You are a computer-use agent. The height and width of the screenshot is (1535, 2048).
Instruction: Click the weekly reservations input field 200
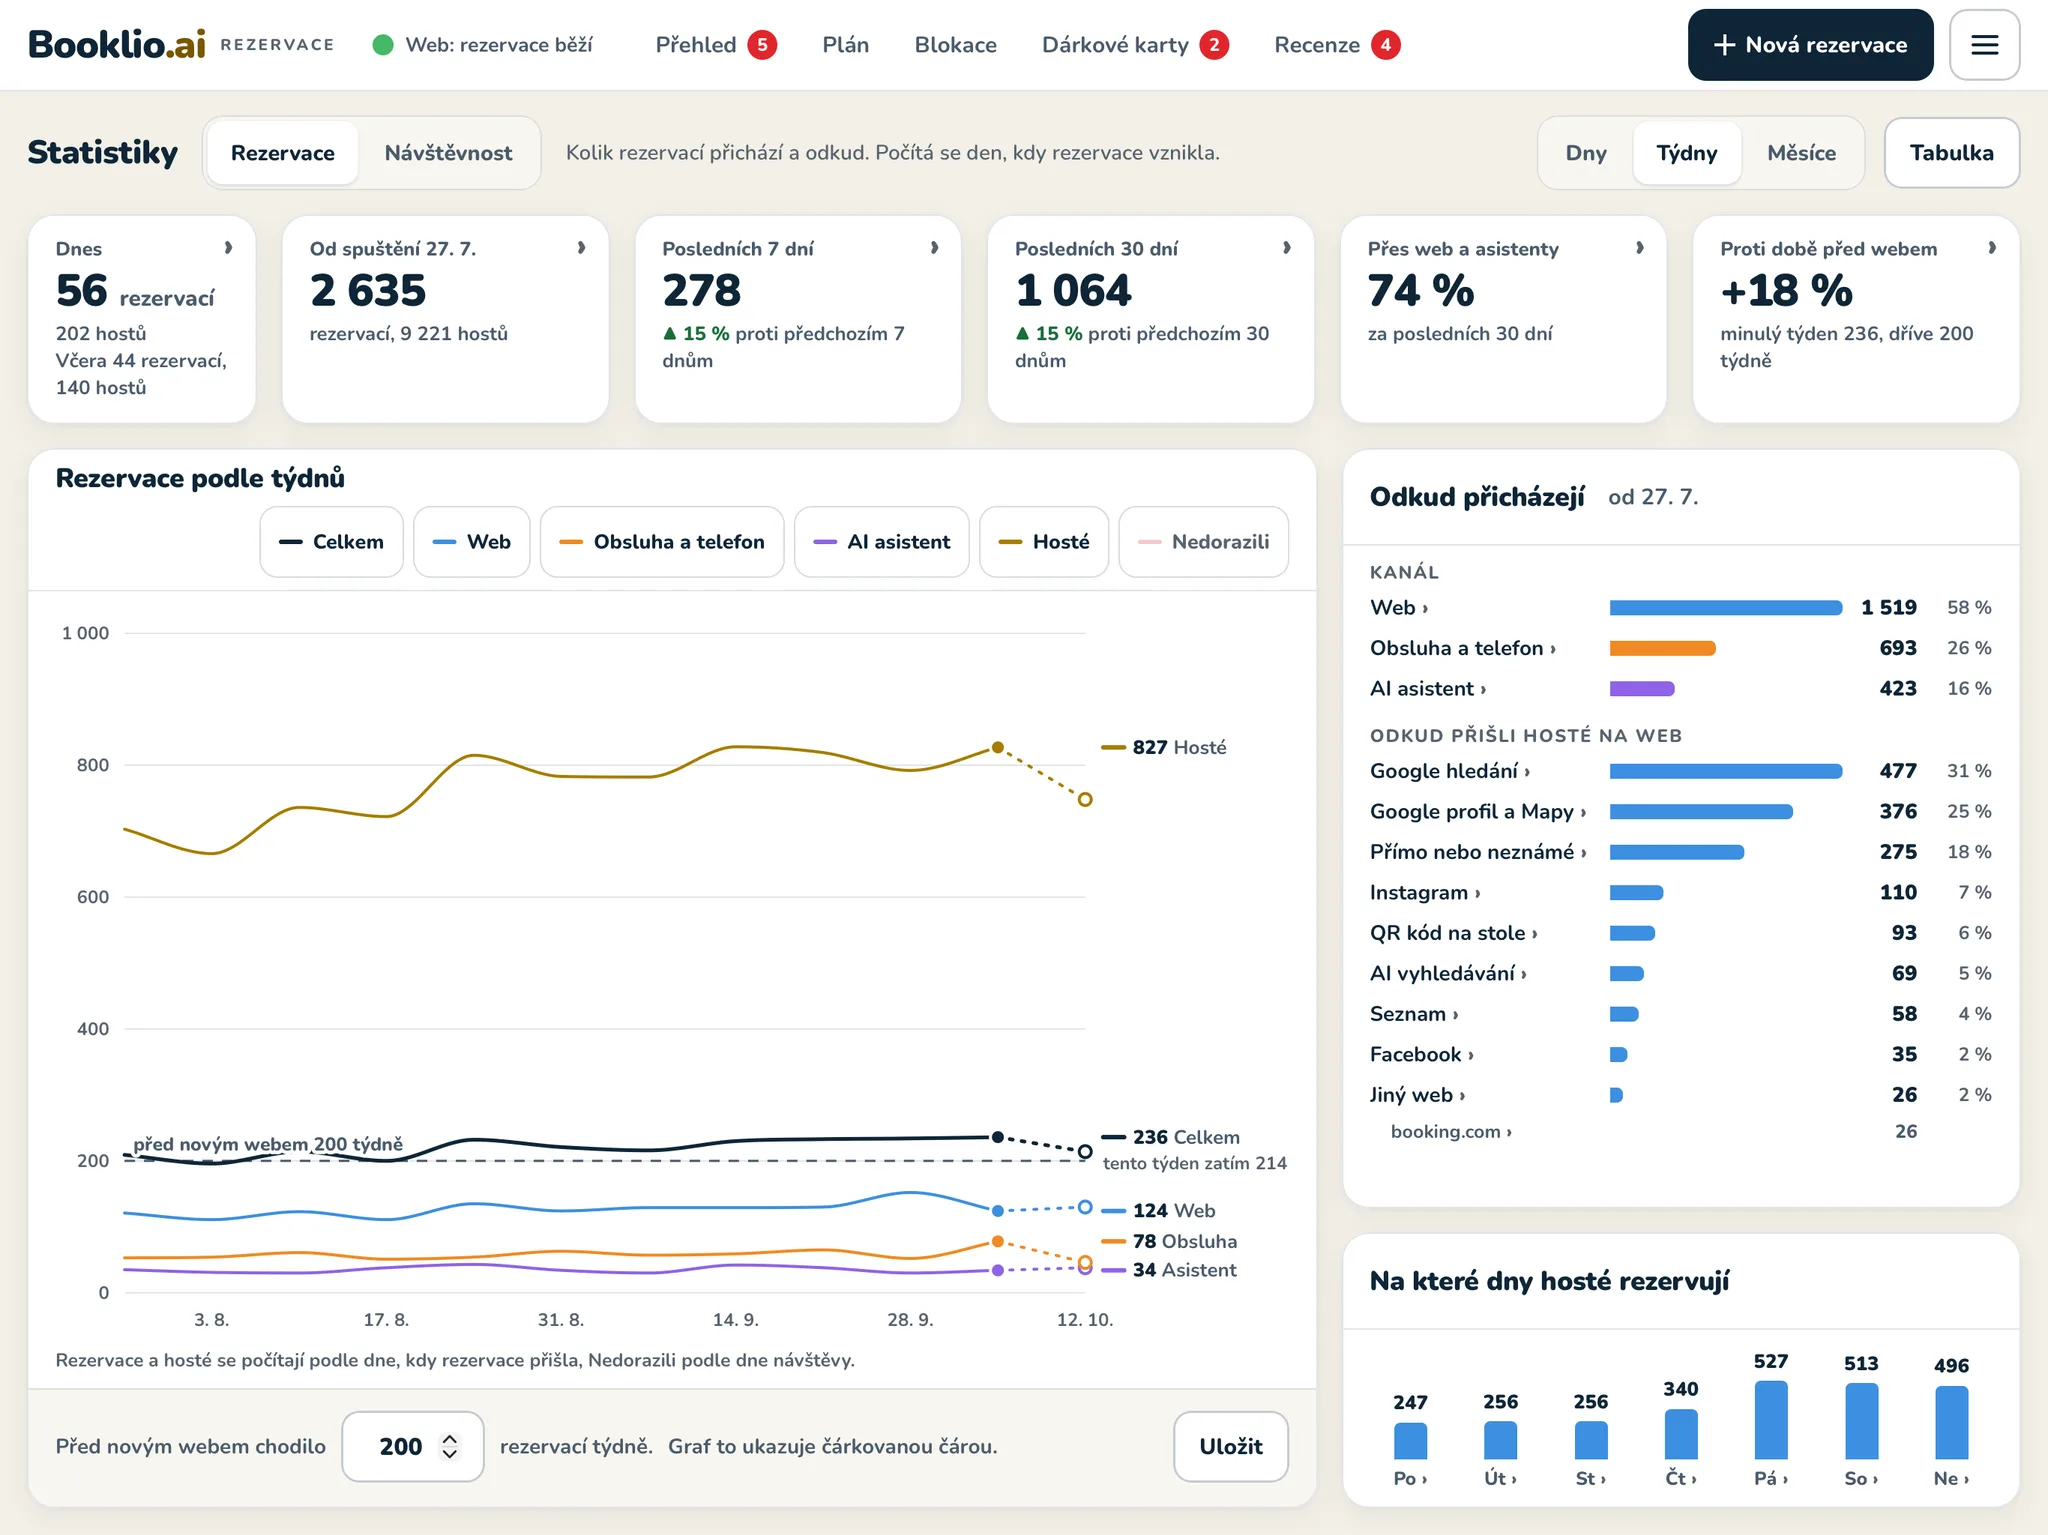coord(412,1446)
